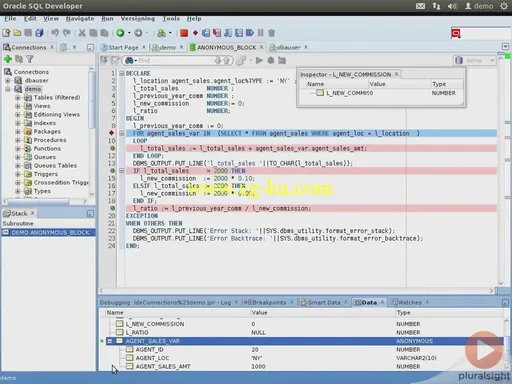Click the editor Debug bug icon

(x=271, y=60)
